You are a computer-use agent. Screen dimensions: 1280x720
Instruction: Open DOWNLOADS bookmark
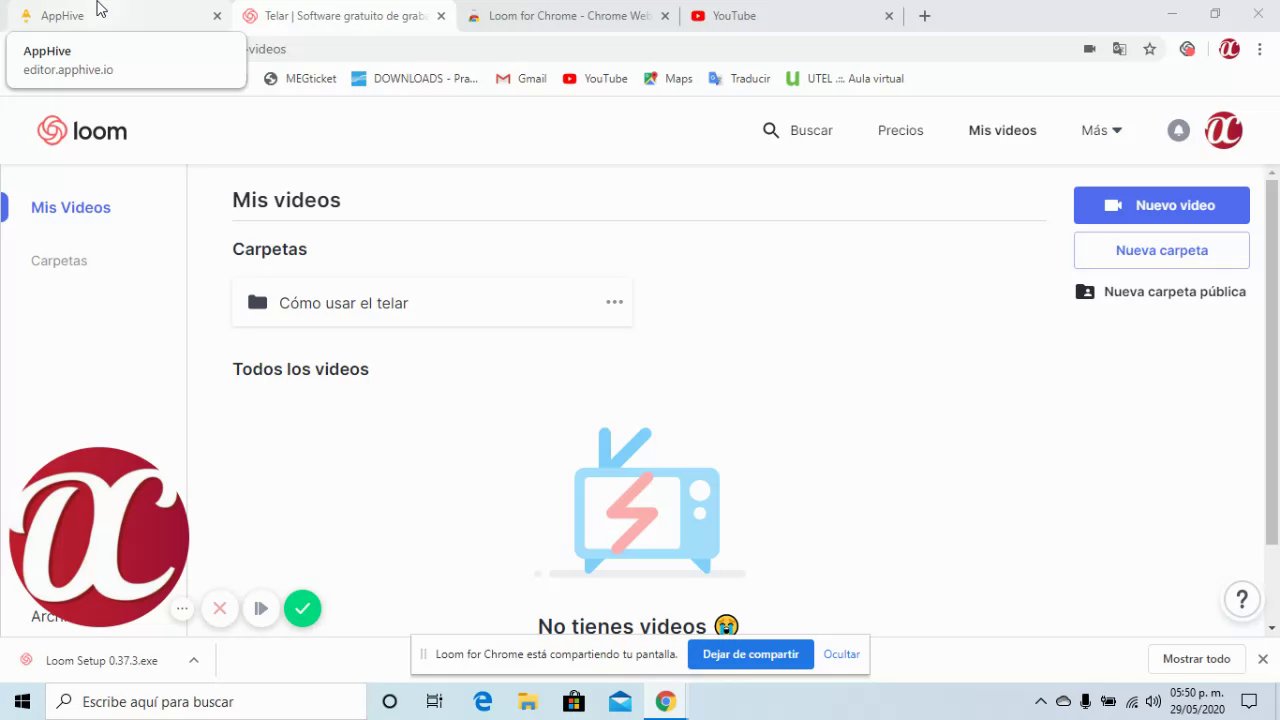[x=415, y=78]
